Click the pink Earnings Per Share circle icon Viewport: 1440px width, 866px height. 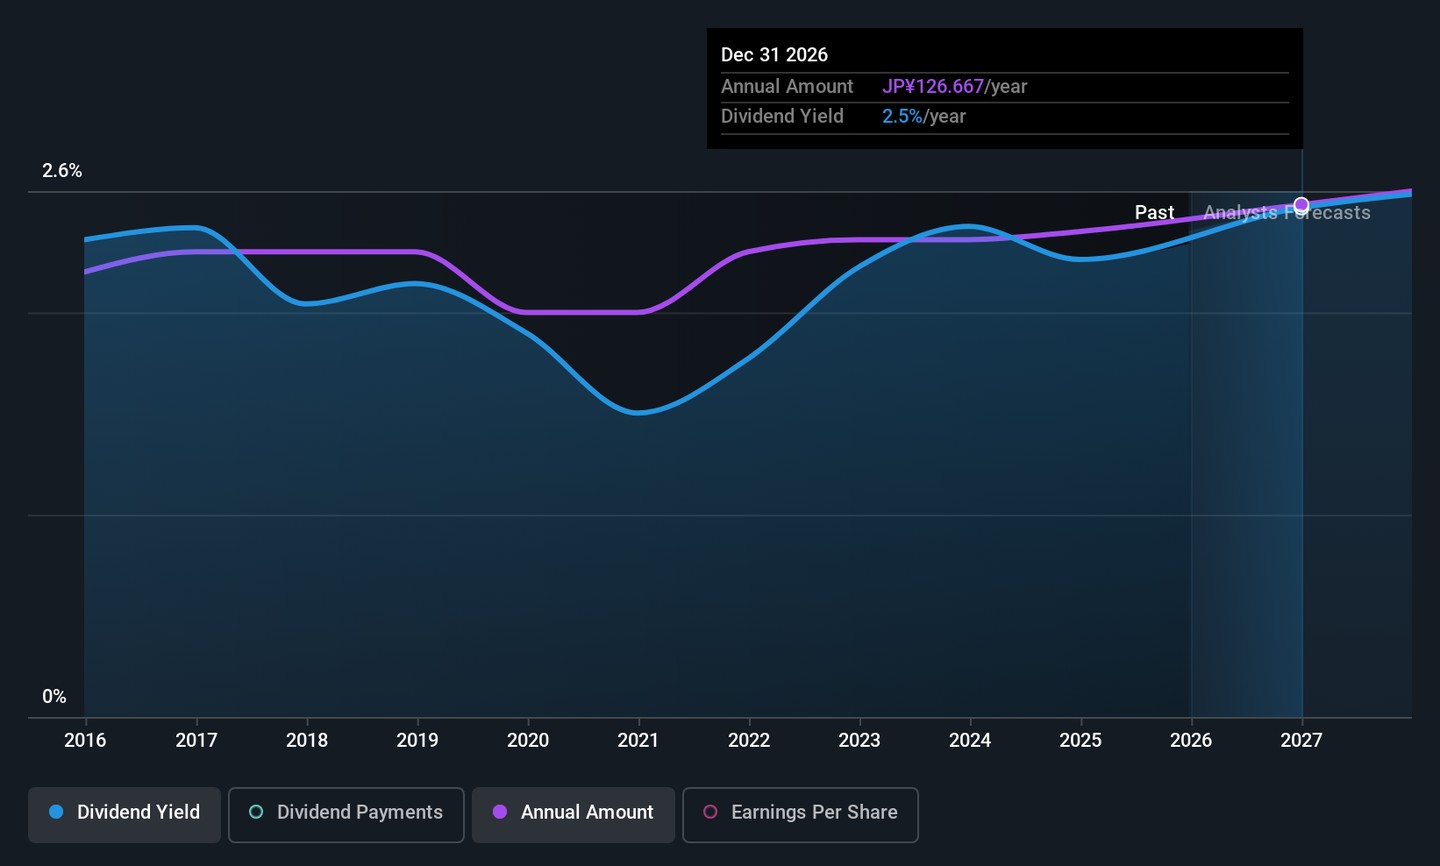pyautogui.click(x=710, y=812)
